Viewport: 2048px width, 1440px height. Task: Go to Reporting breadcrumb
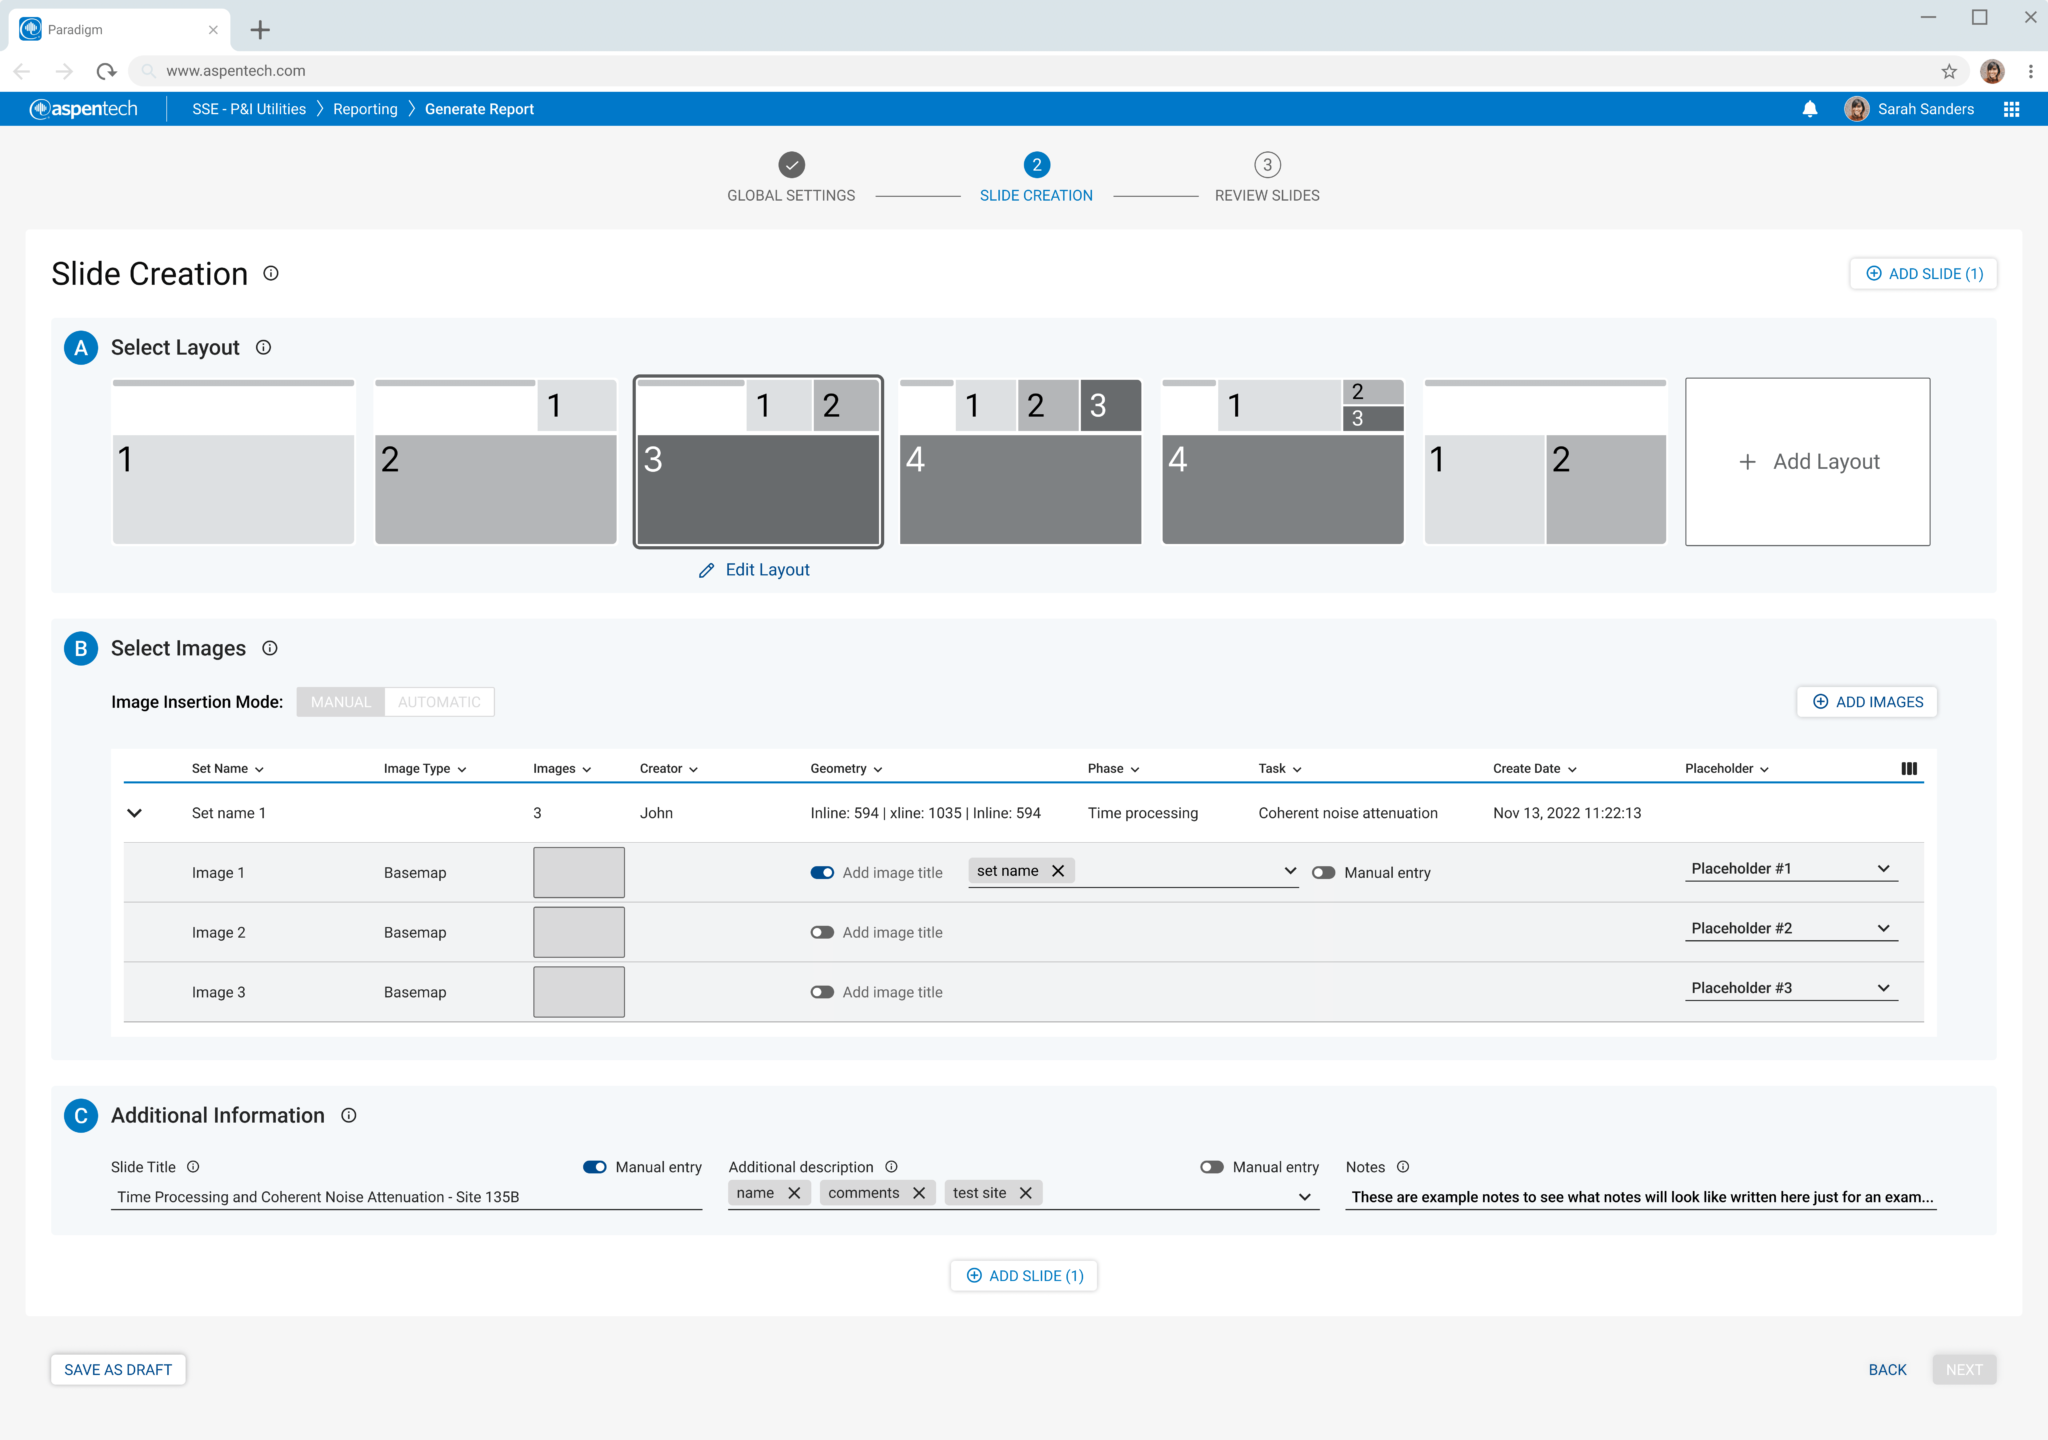[x=365, y=109]
